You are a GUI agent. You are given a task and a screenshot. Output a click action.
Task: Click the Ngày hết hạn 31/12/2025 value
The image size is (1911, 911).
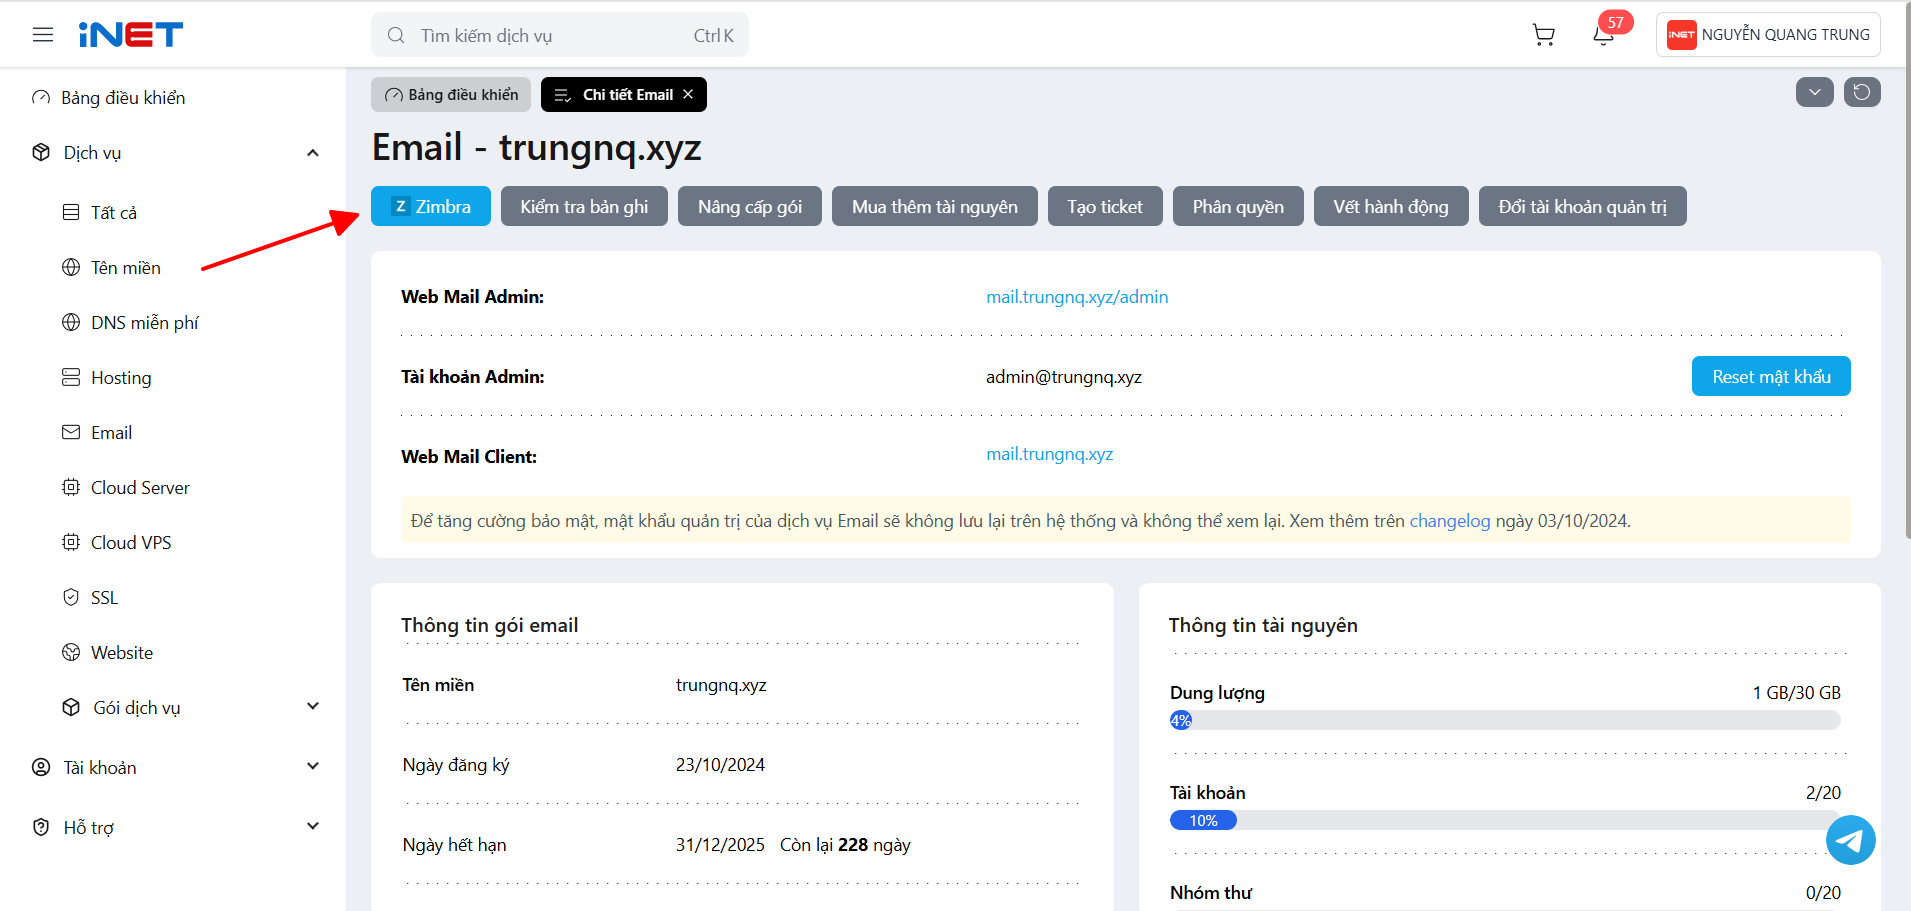tap(720, 845)
